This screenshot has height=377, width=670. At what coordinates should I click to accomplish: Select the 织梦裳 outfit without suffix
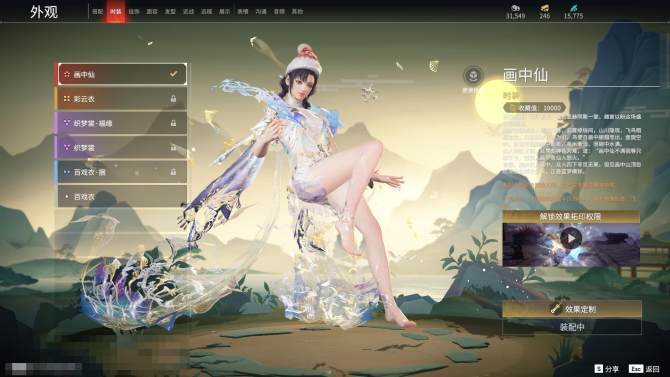coord(122,147)
